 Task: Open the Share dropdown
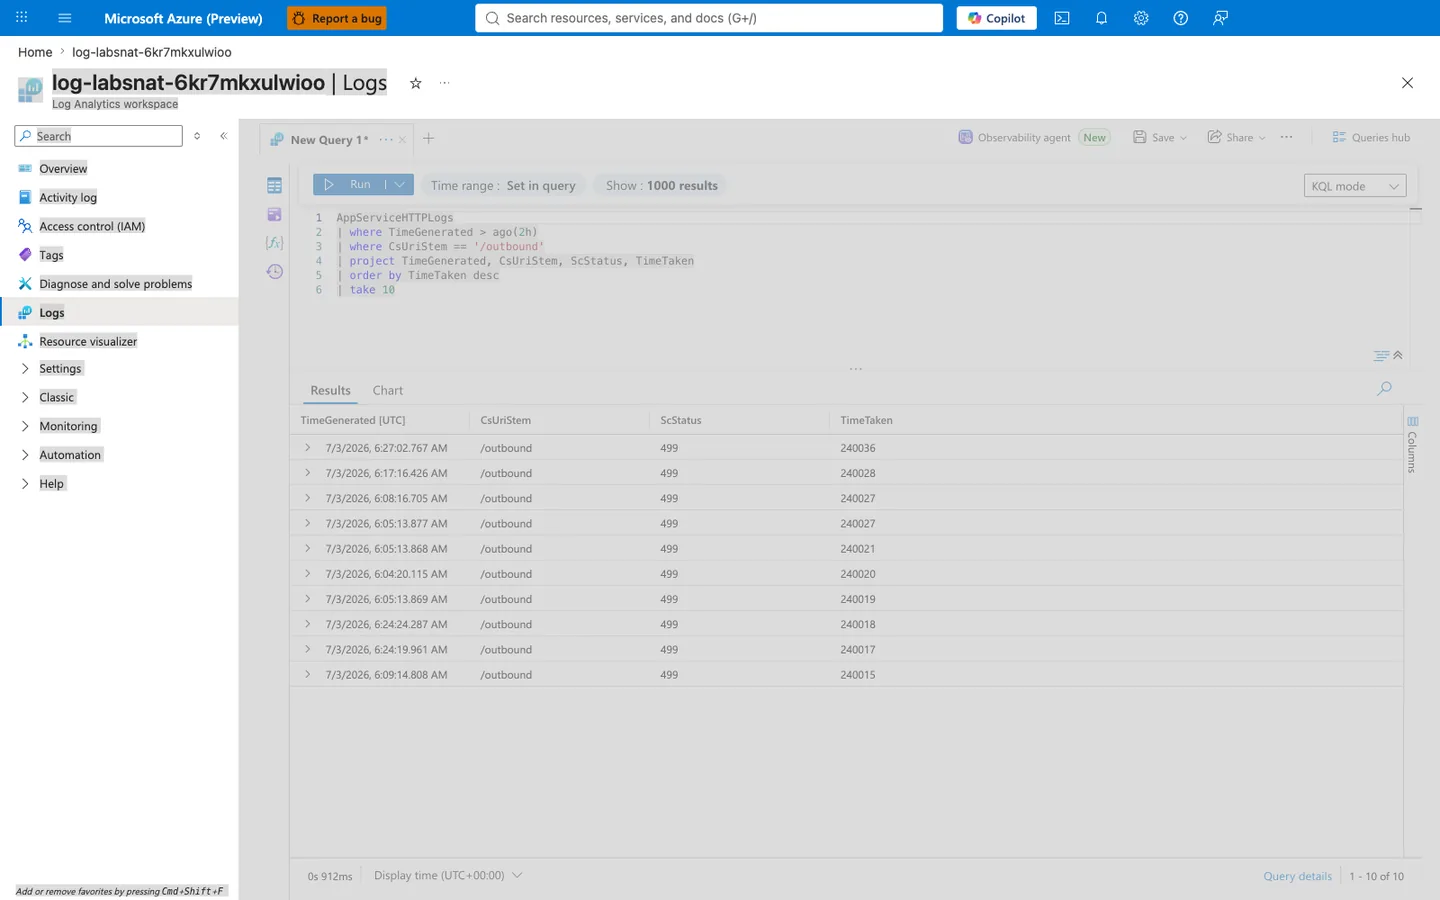tap(1237, 138)
